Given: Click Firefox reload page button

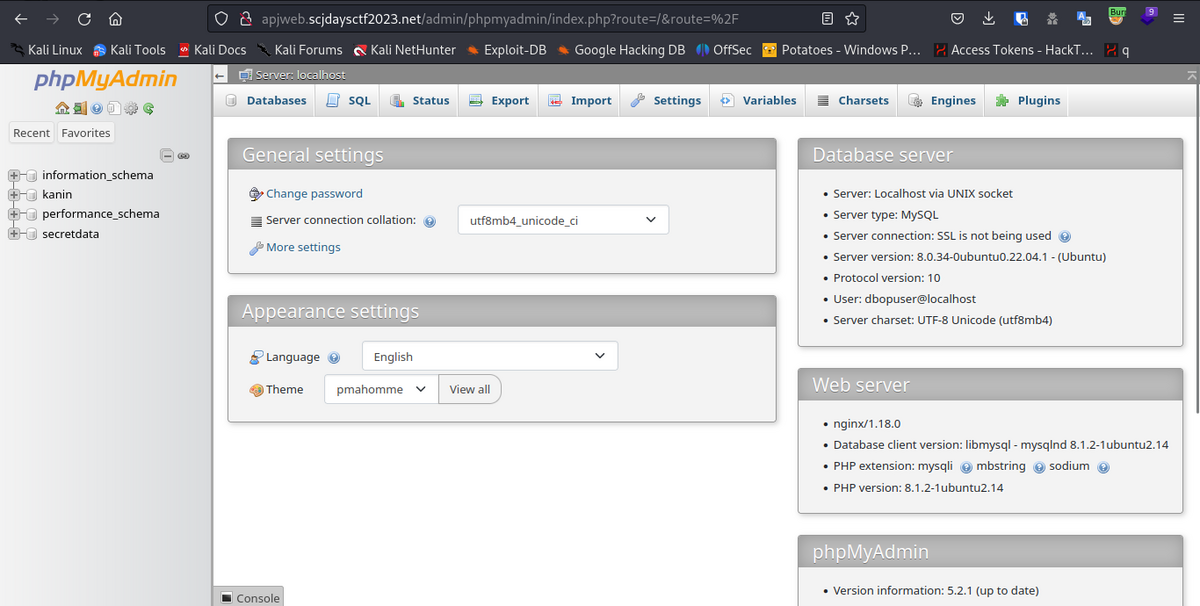Looking at the screenshot, I should (84, 18).
